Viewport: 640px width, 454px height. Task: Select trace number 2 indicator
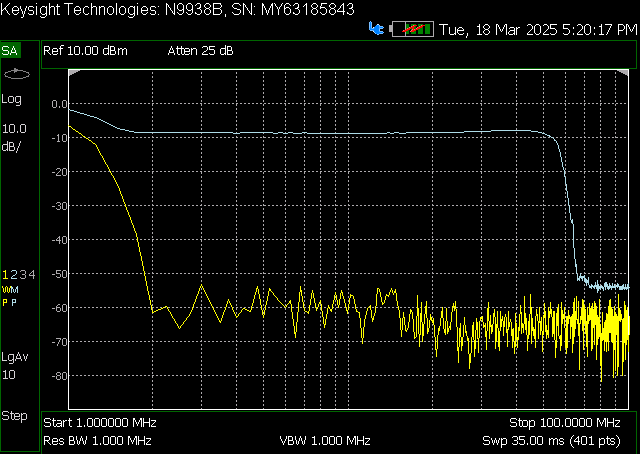coord(13,274)
